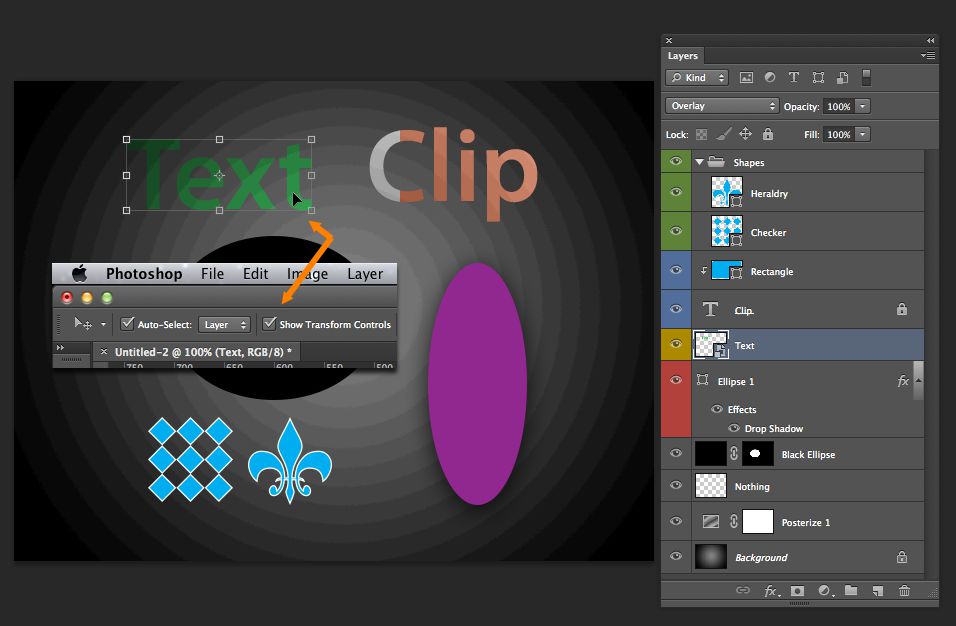
Task: Click the trash icon to delete layer
Action: click(x=904, y=591)
